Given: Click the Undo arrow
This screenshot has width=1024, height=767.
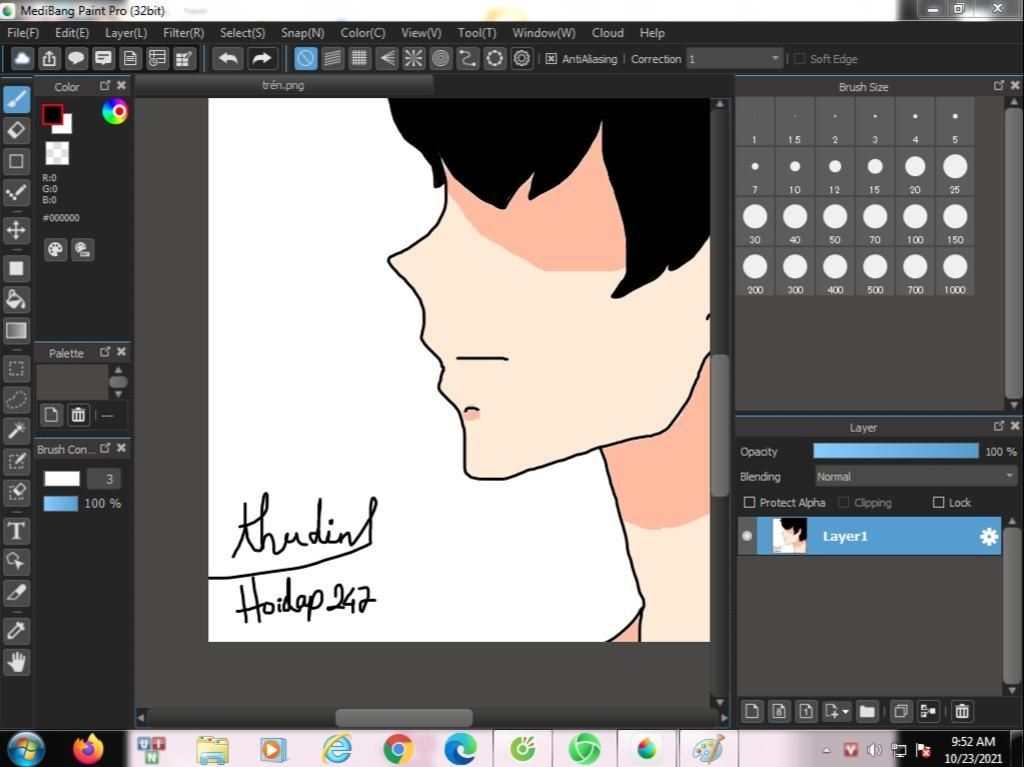Looking at the screenshot, I should click(x=228, y=59).
